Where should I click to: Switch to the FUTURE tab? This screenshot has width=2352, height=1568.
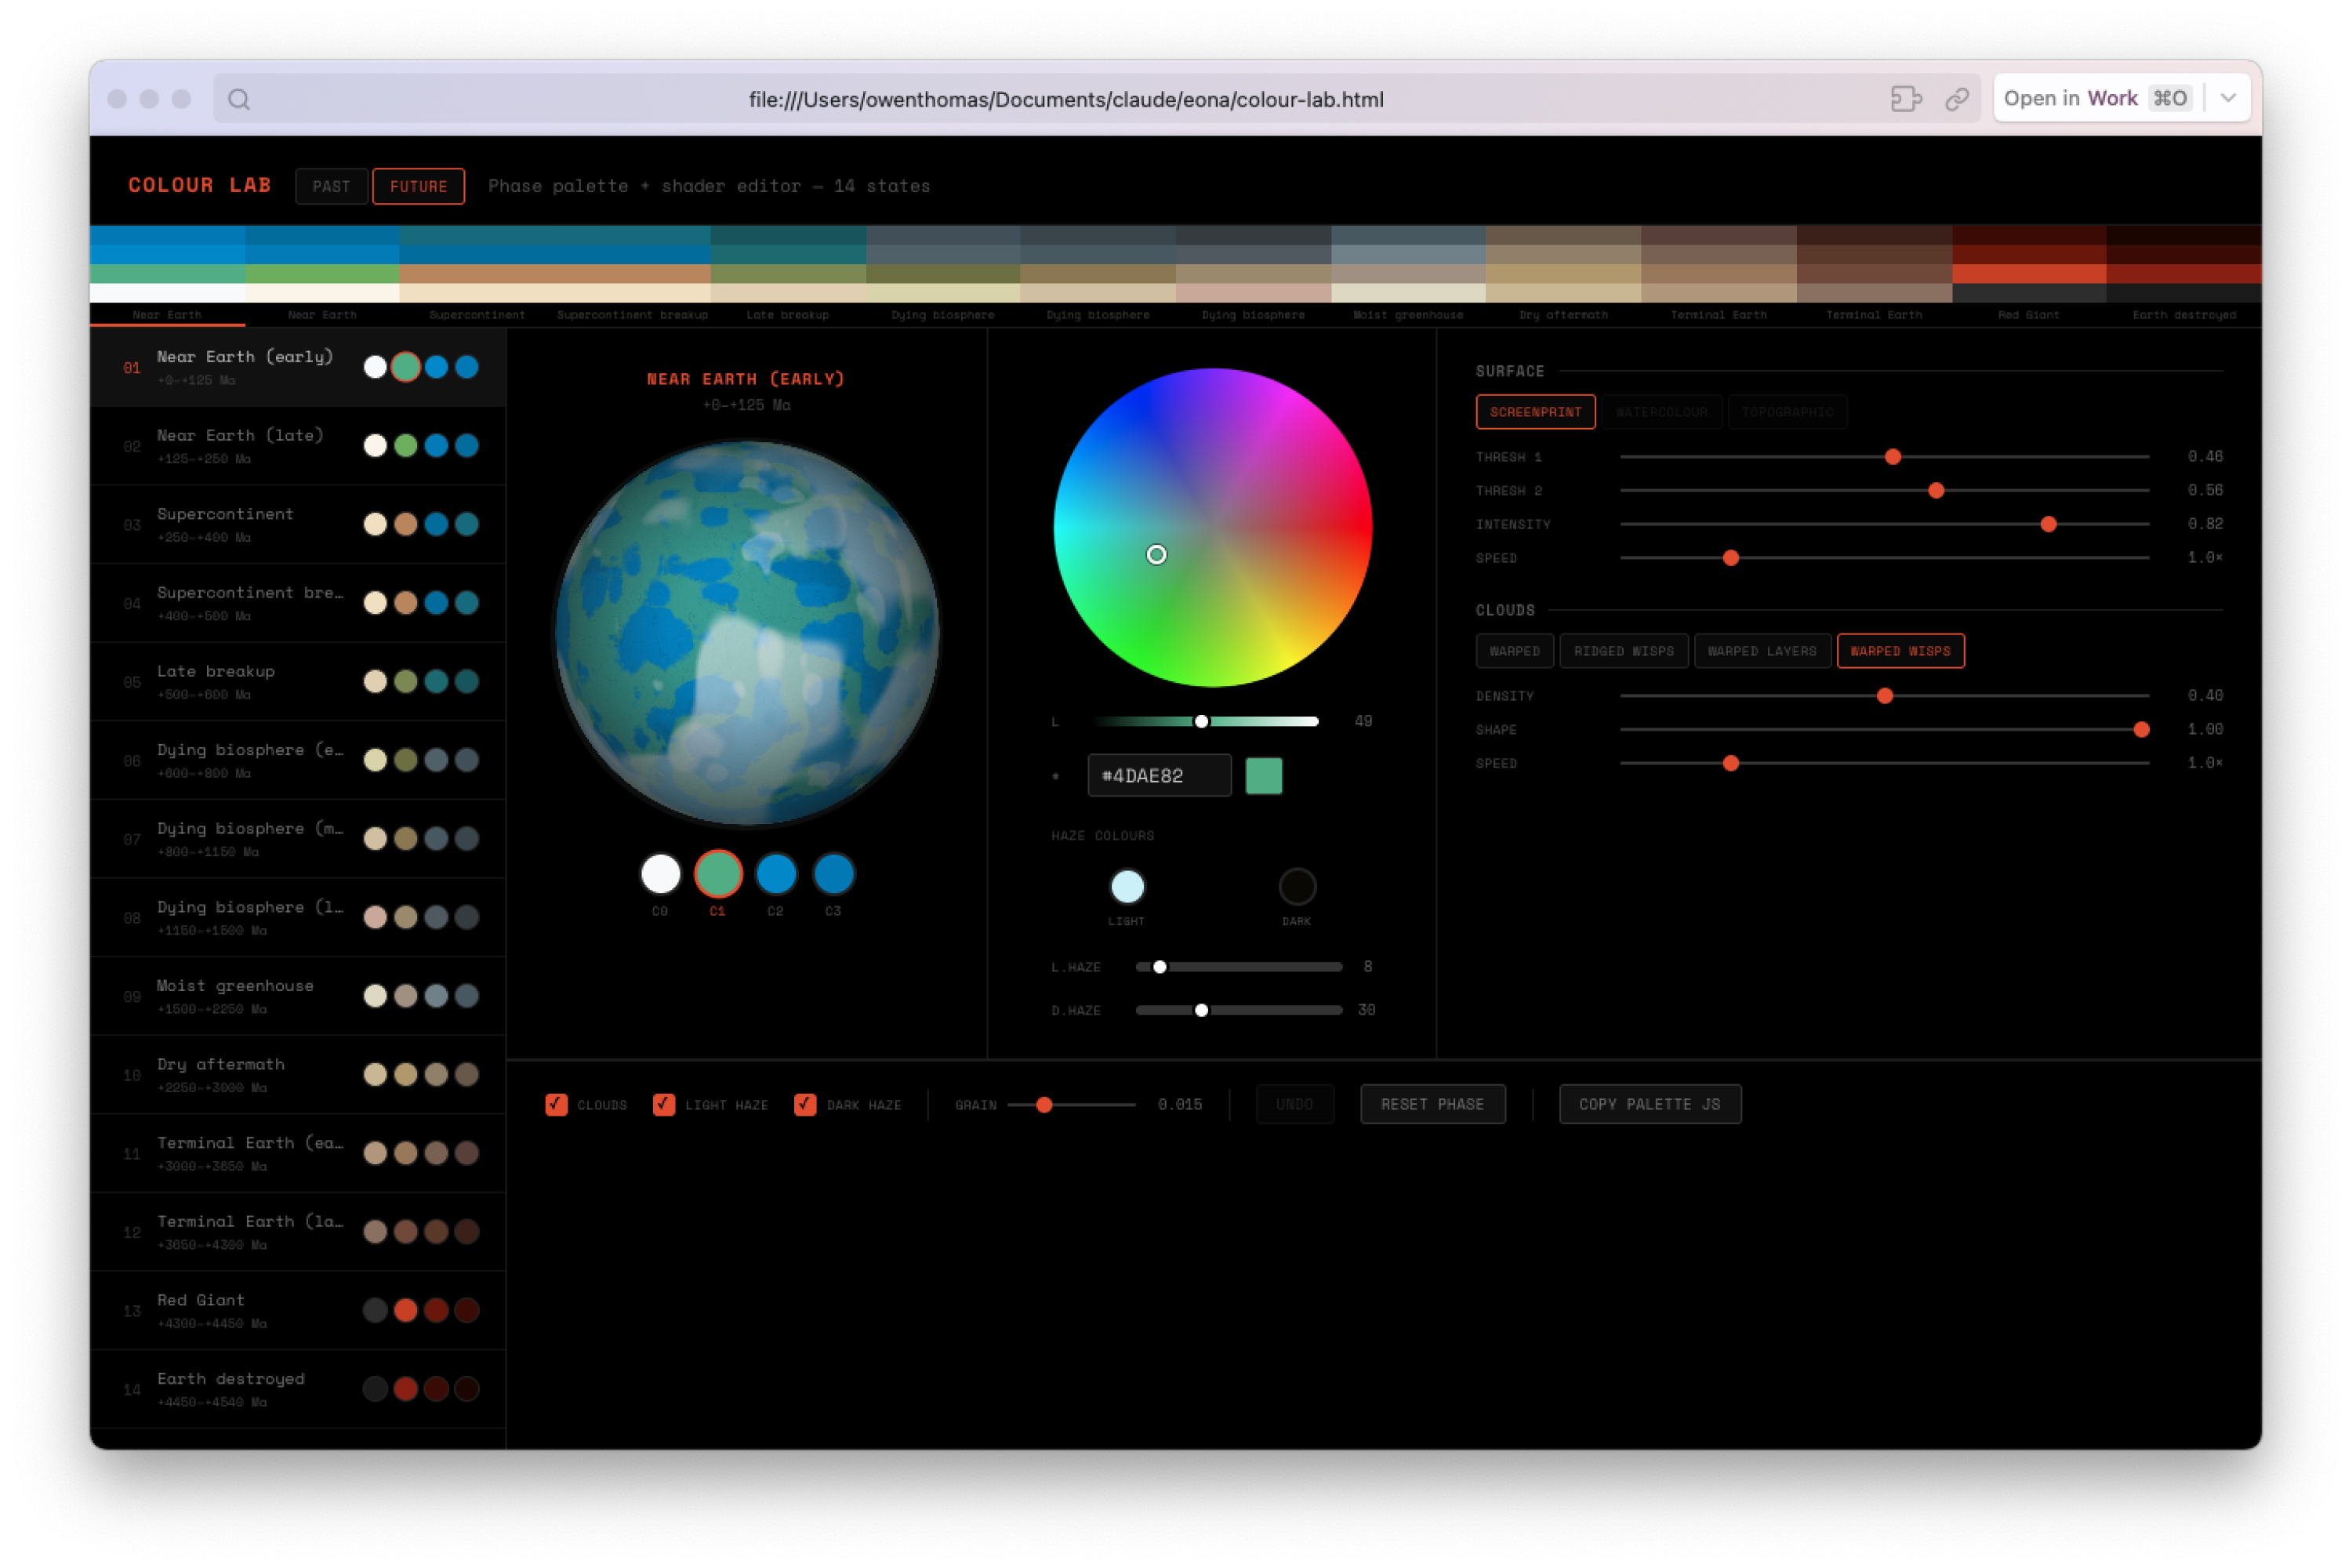(x=418, y=186)
